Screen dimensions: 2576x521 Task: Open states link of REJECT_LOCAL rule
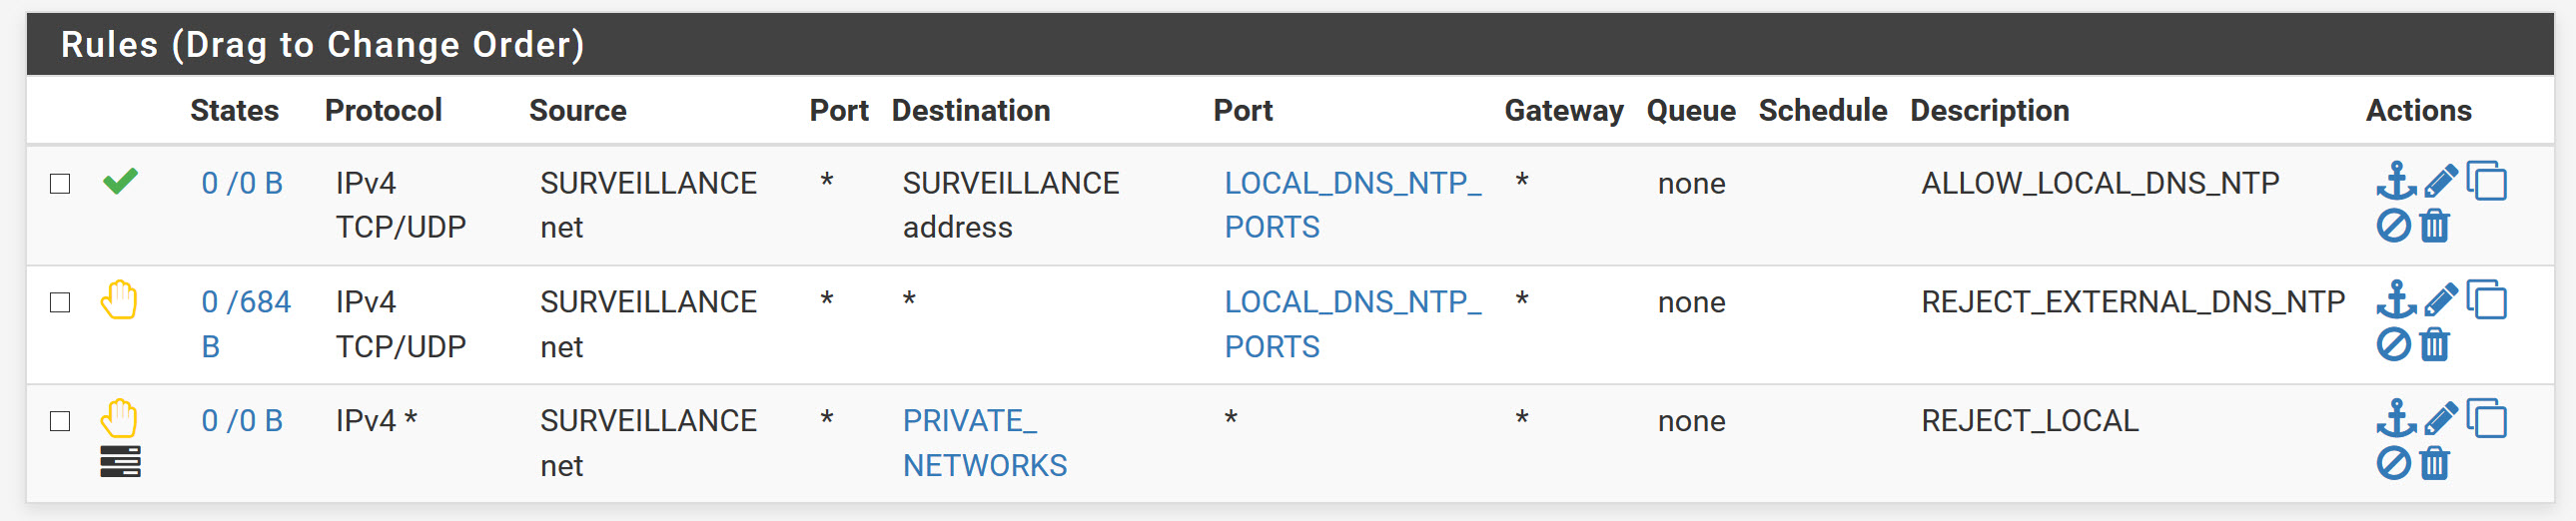[x=242, y=421]
